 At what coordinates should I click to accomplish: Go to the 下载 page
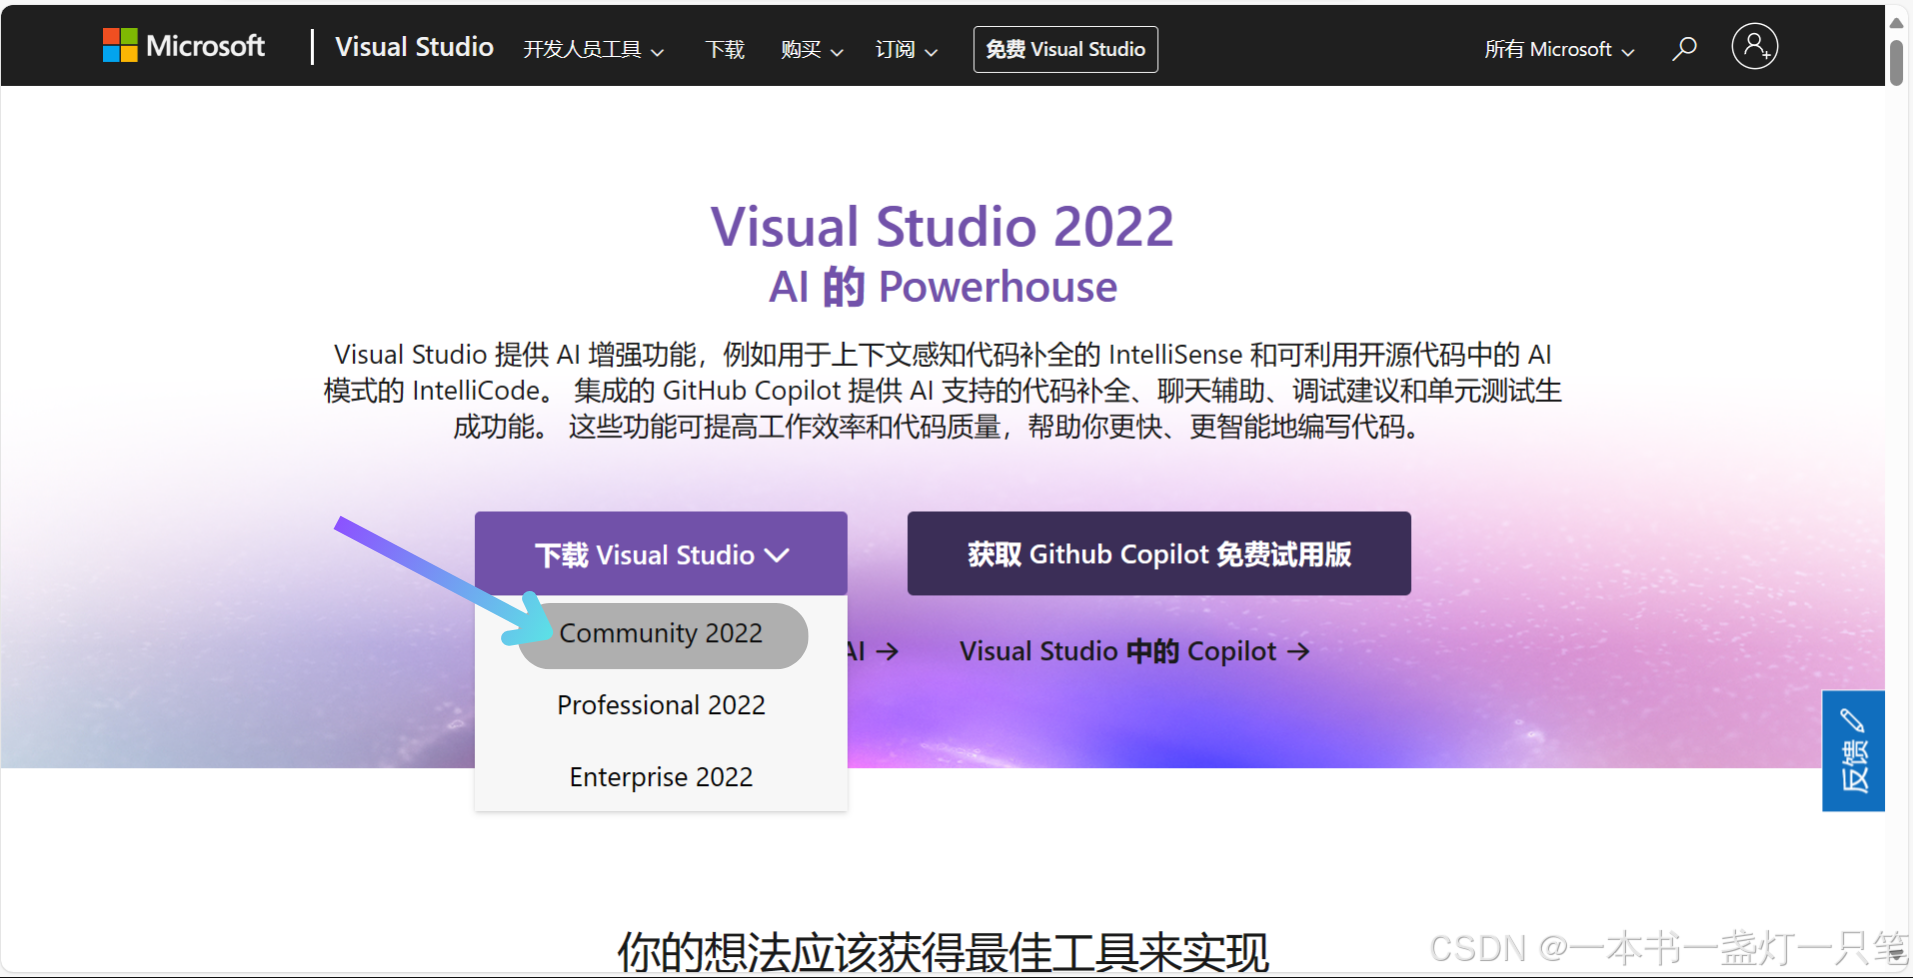[725, 50]
